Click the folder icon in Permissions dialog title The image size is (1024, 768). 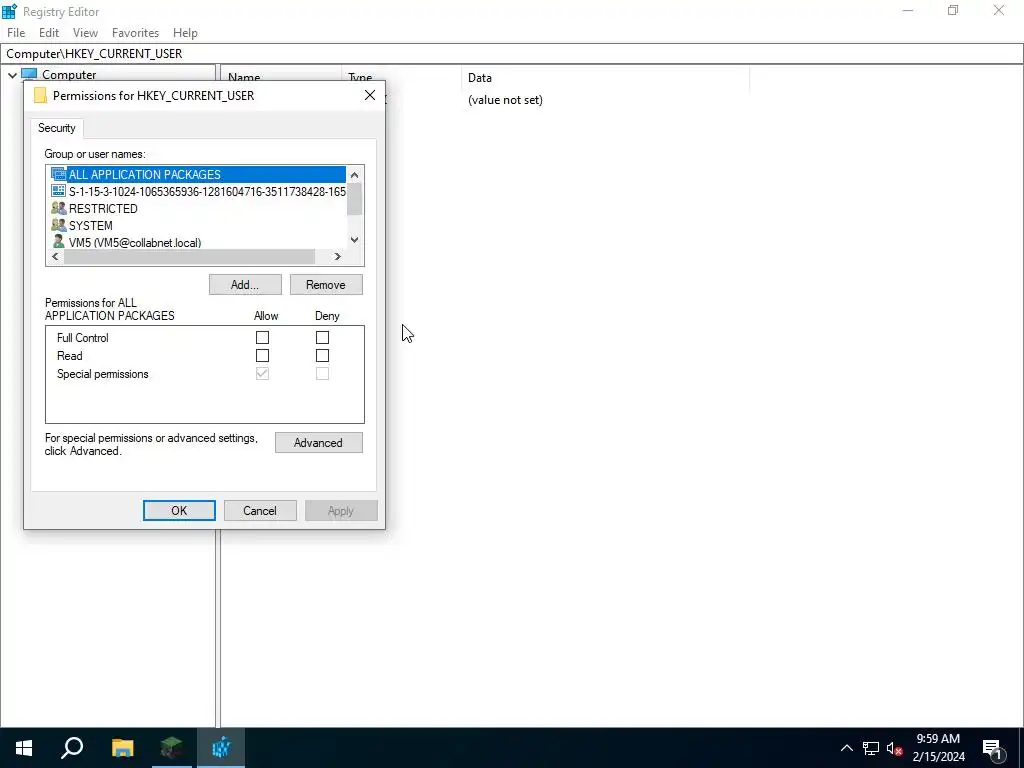click(x=40, y=95)
